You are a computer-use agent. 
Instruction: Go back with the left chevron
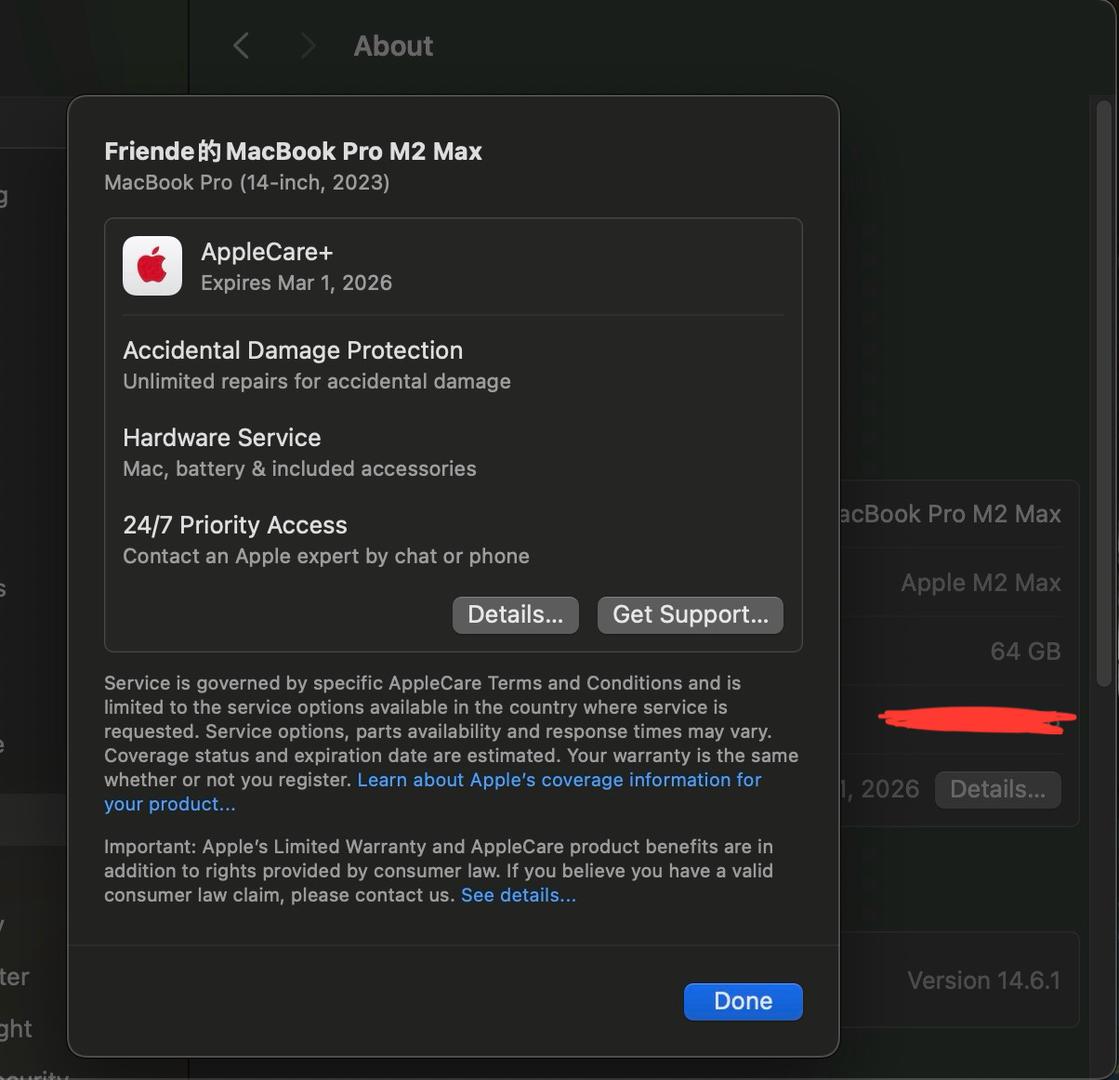click(x=240, y=46)
